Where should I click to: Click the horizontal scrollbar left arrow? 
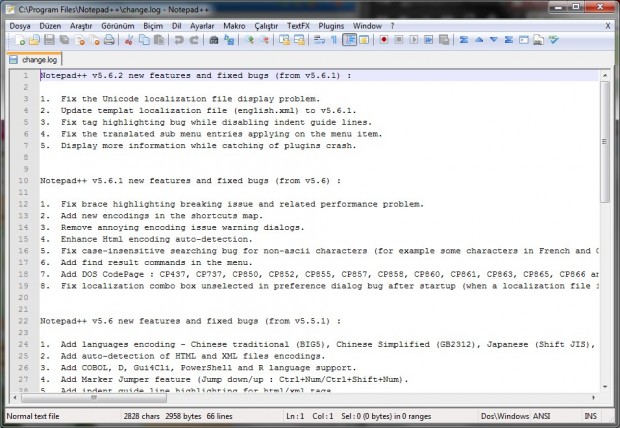pos(15,398)
